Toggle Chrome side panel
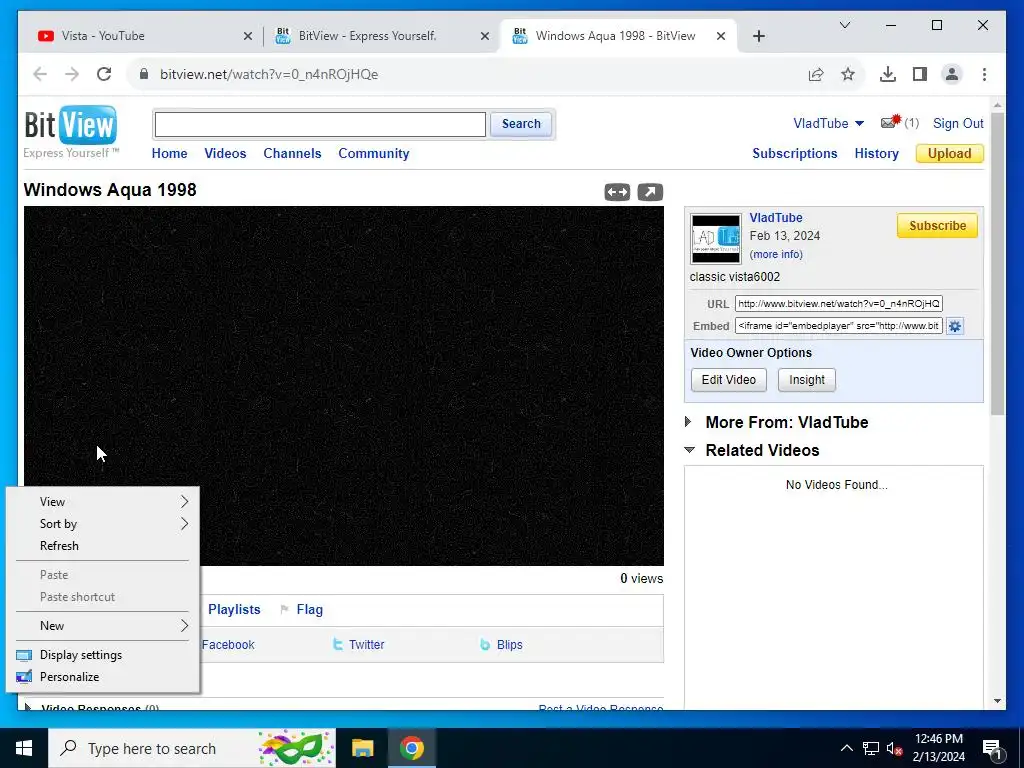The height and width of the screenshot is (768, 1024). tap(920, 74)
